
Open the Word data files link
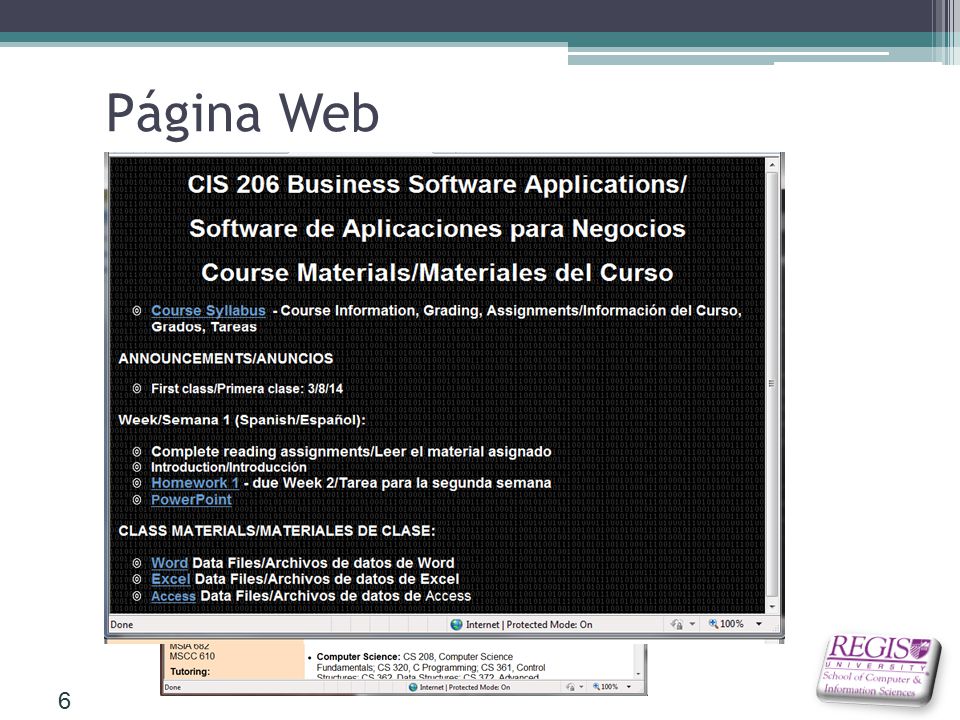coord(170,563)
